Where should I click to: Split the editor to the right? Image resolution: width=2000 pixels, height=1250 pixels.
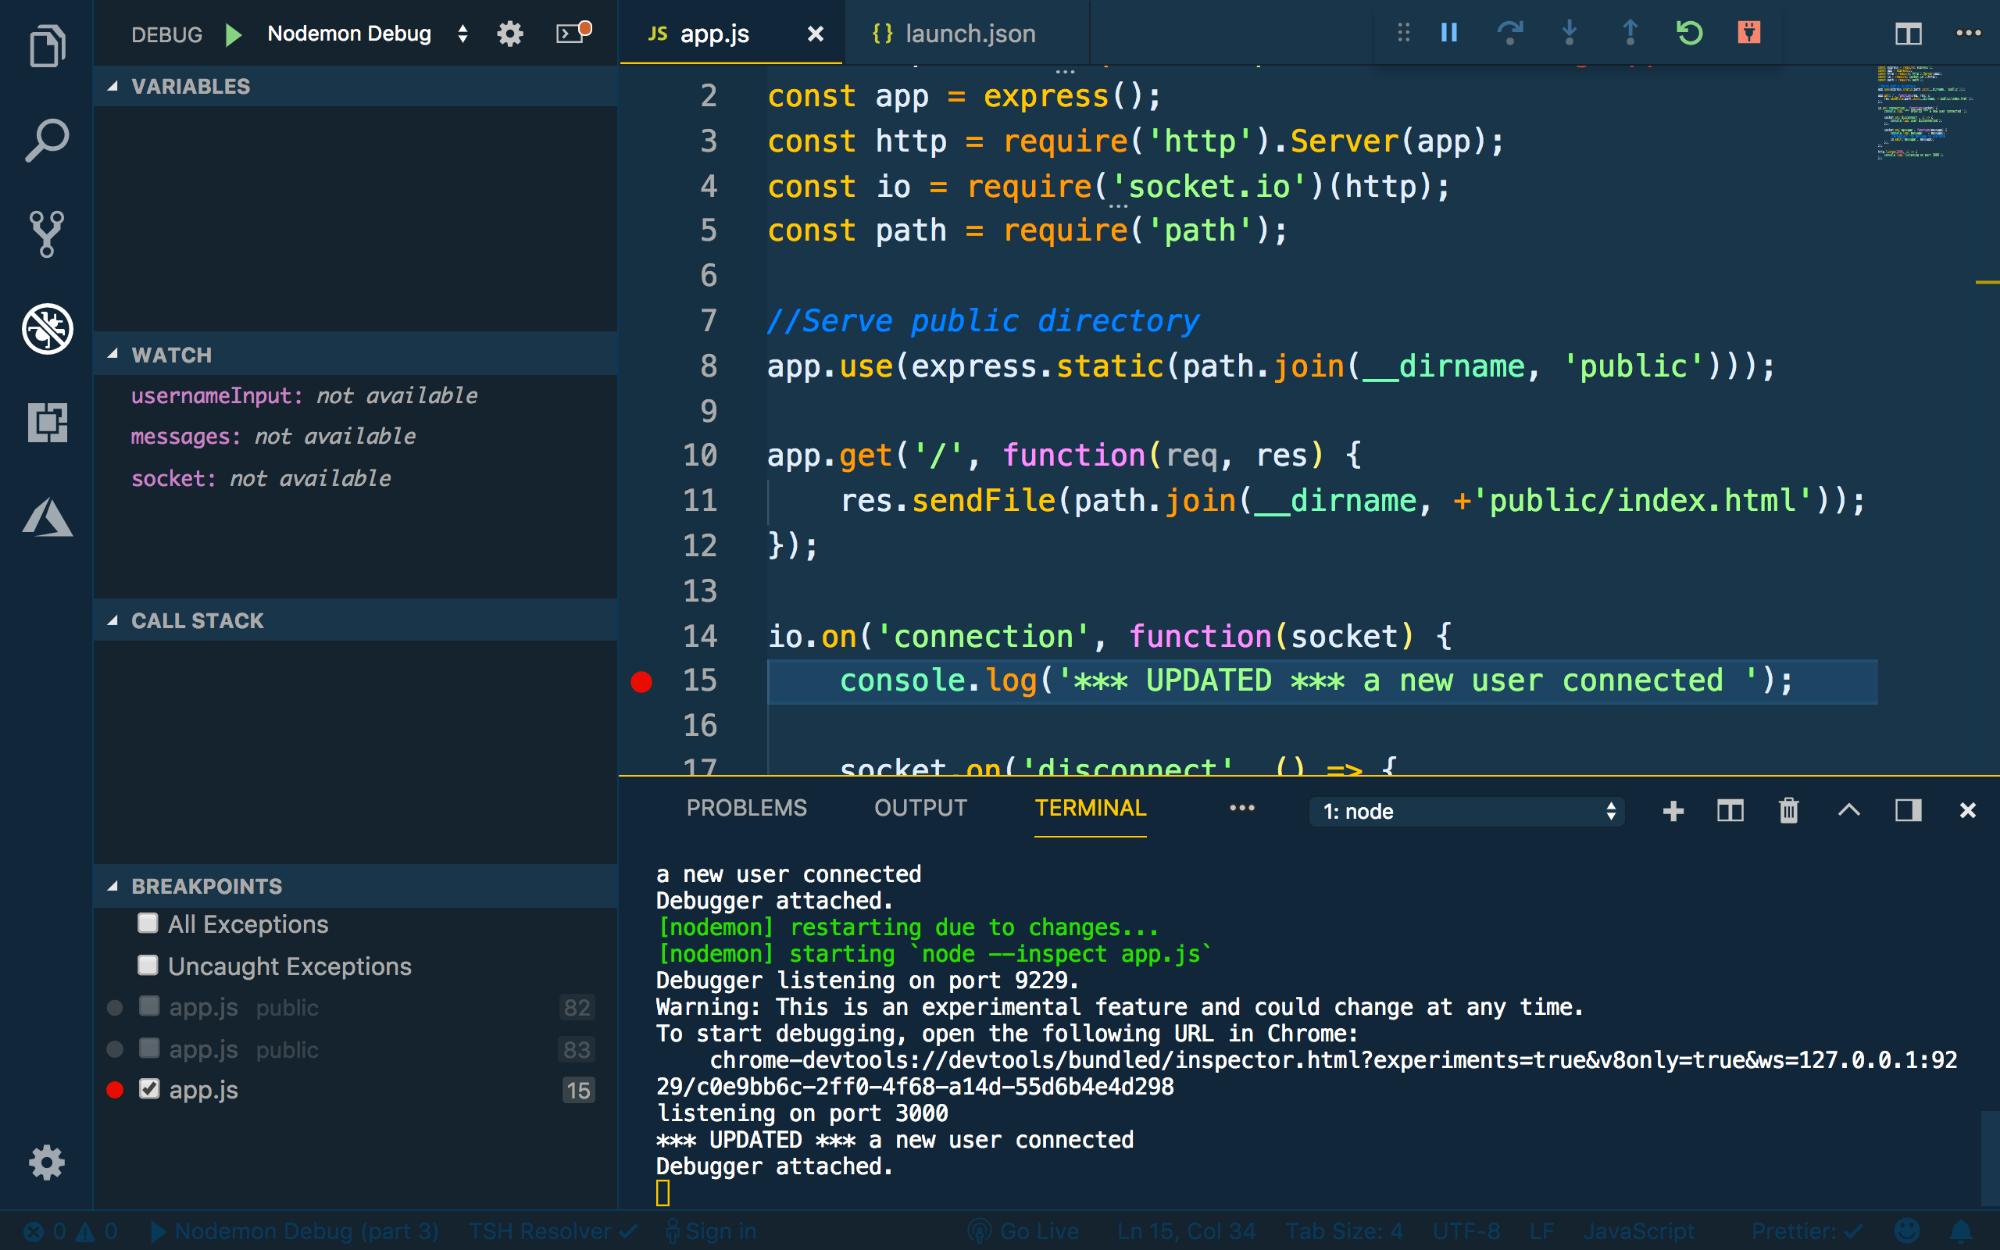(x=1908, y=34)
